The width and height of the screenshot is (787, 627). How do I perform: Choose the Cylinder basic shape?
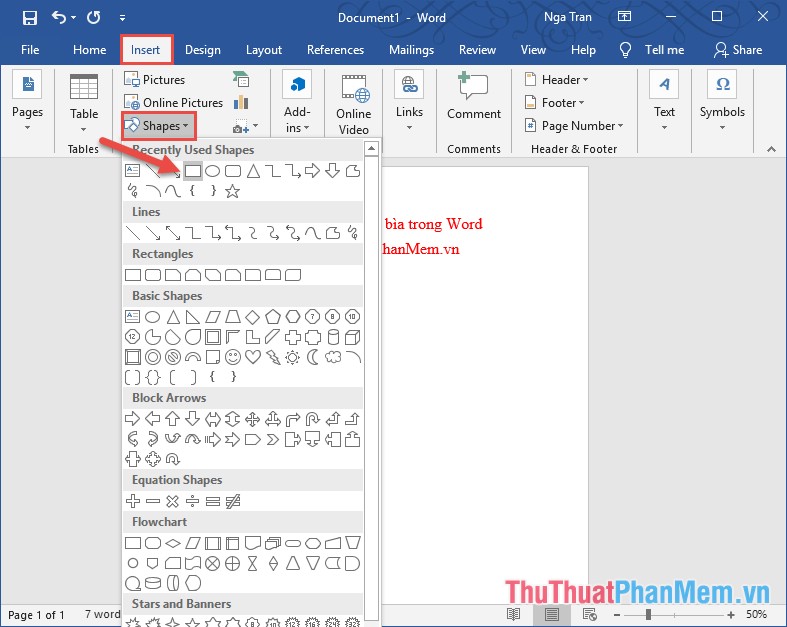pos(333,337)
